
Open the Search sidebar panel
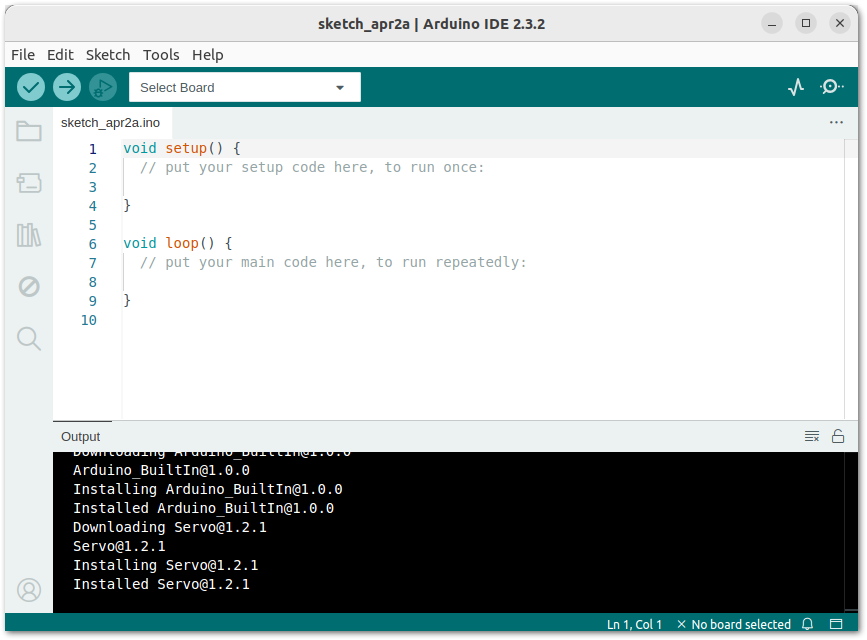point(29,339)
